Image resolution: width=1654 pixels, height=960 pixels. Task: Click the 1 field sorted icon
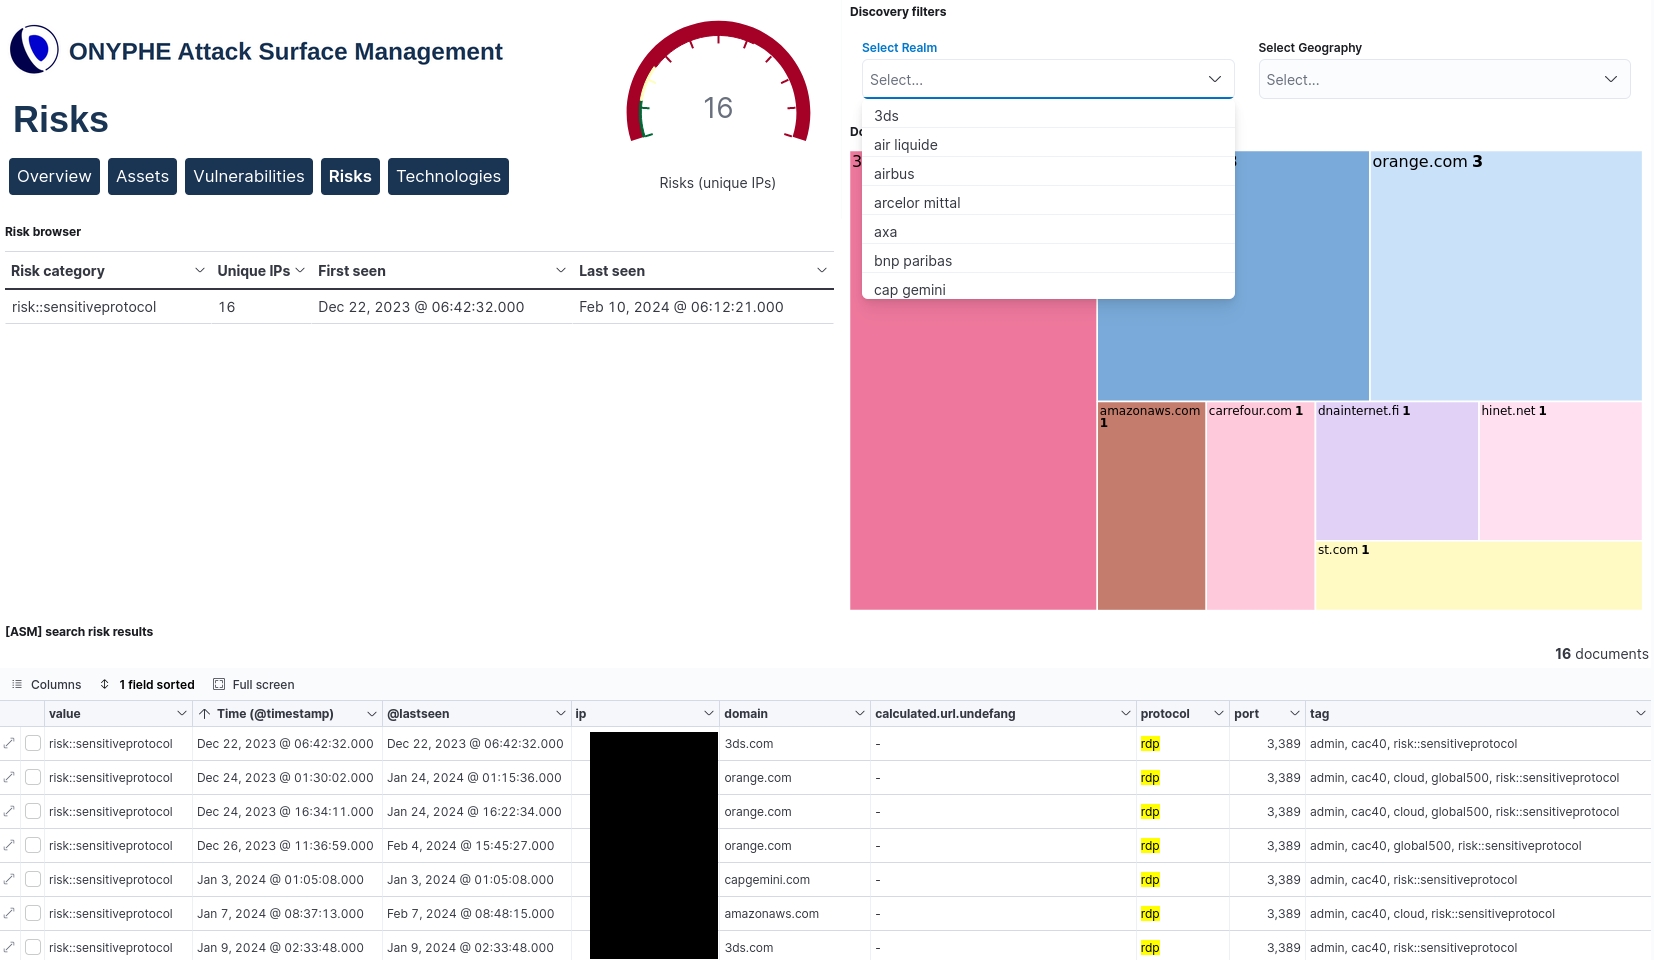105,684
